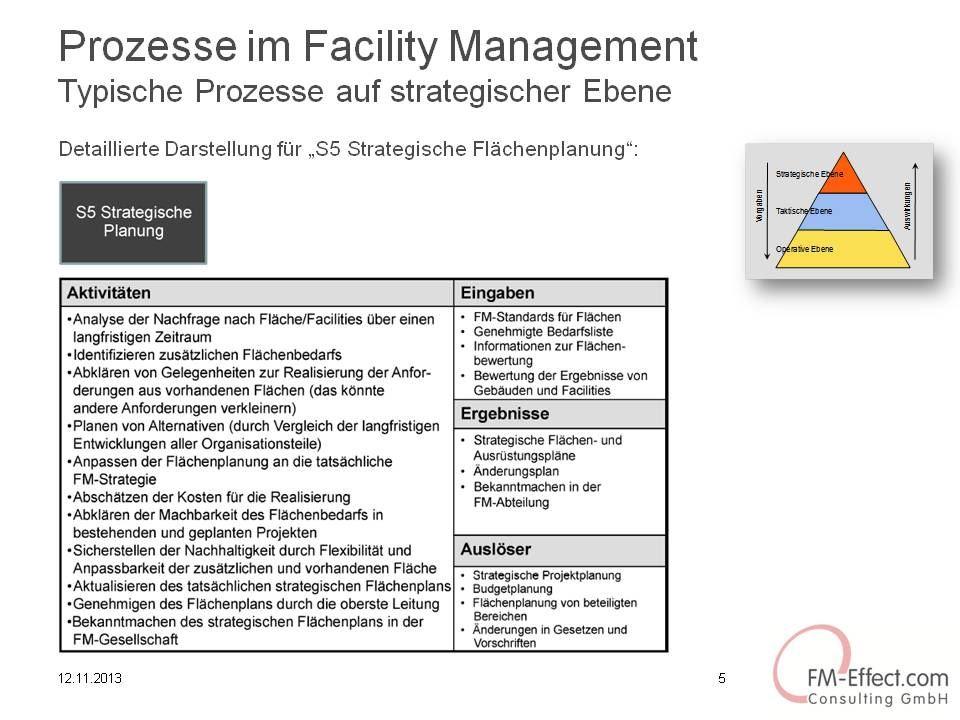Viewport: 960px width, 720px height.
Task: Click the date '12.11.2013'
Action: (x=89, y=678)
